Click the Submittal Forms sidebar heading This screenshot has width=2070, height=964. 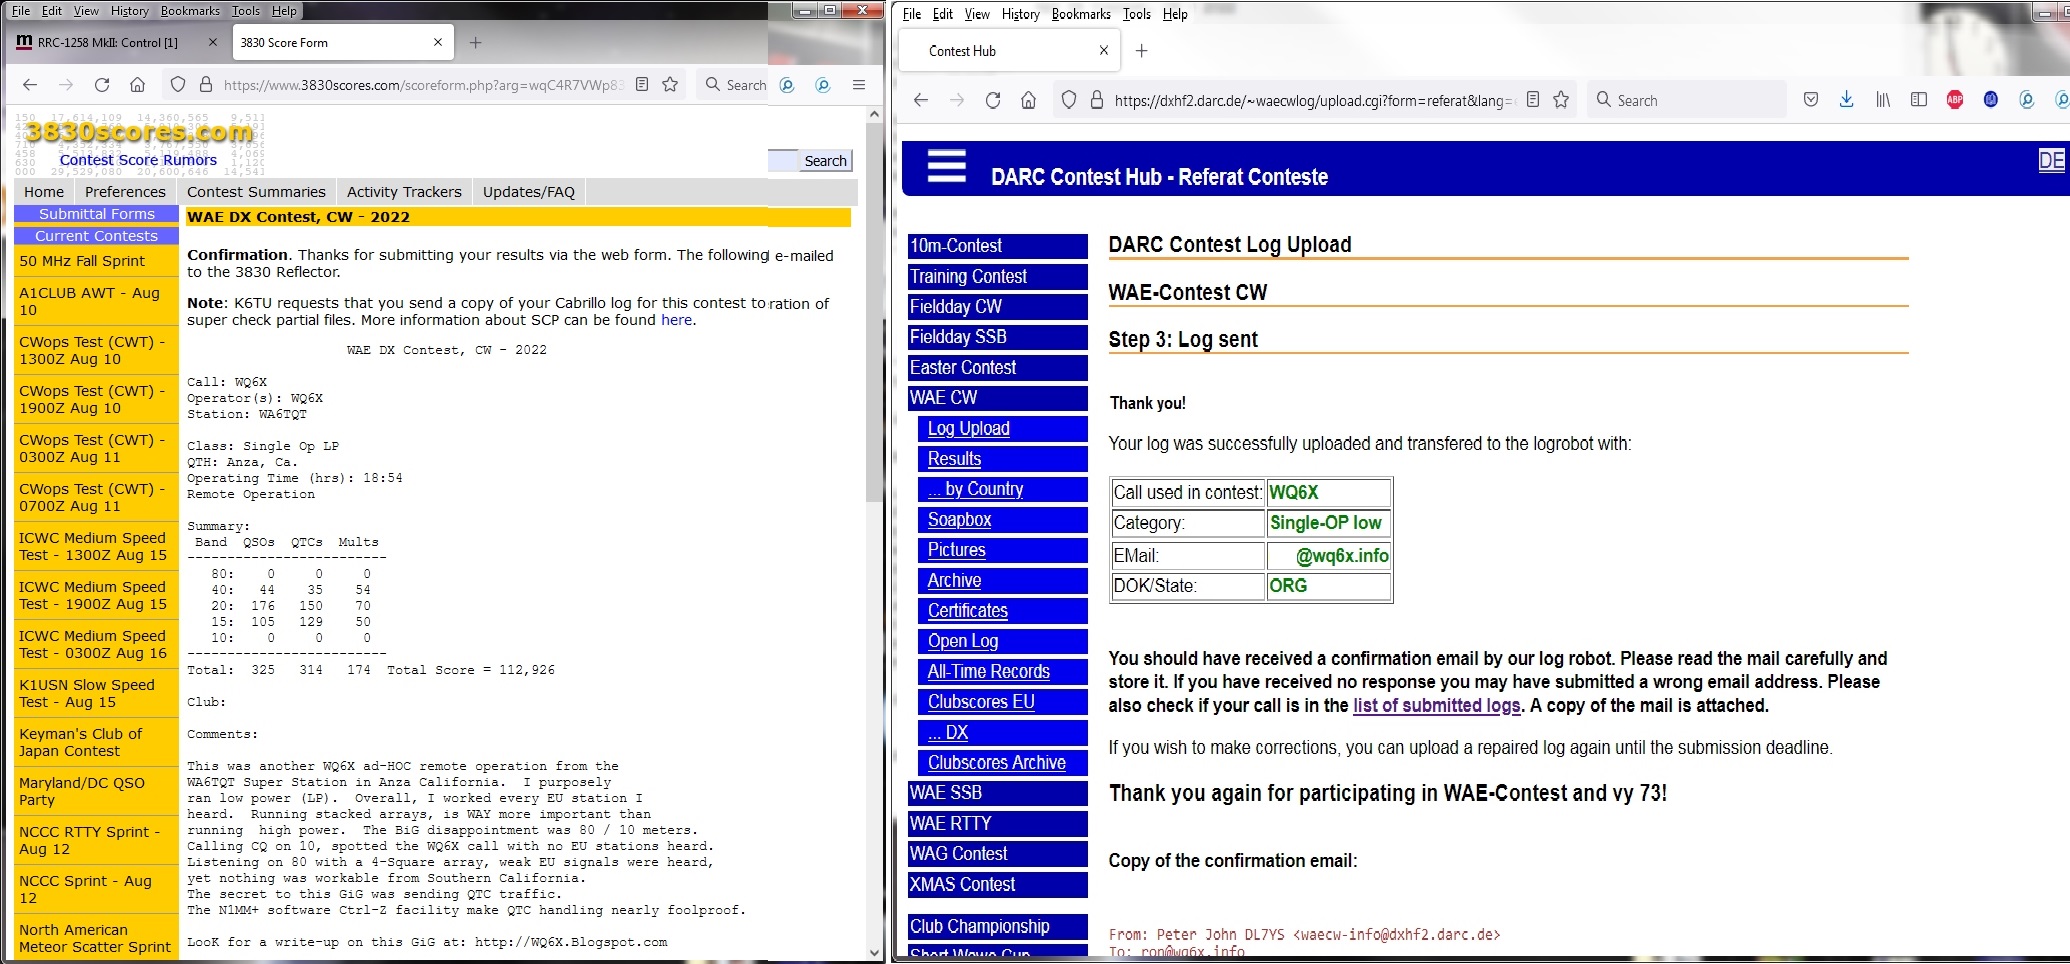coord(96,214)
